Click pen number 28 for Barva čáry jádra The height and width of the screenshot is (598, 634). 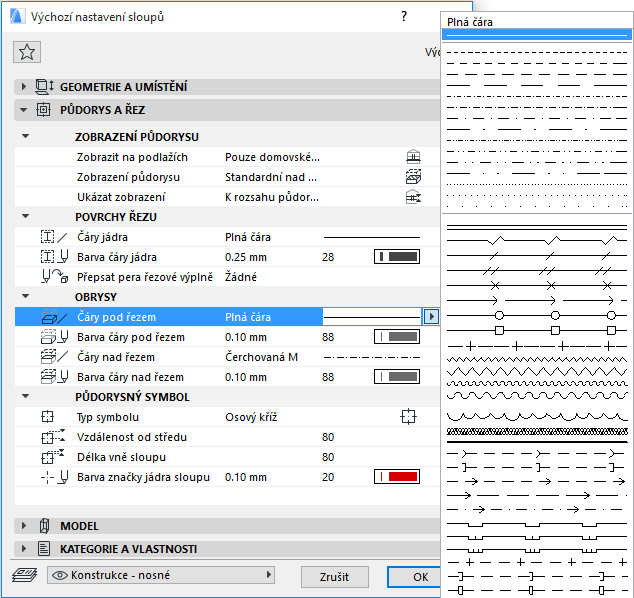(328, 257)
